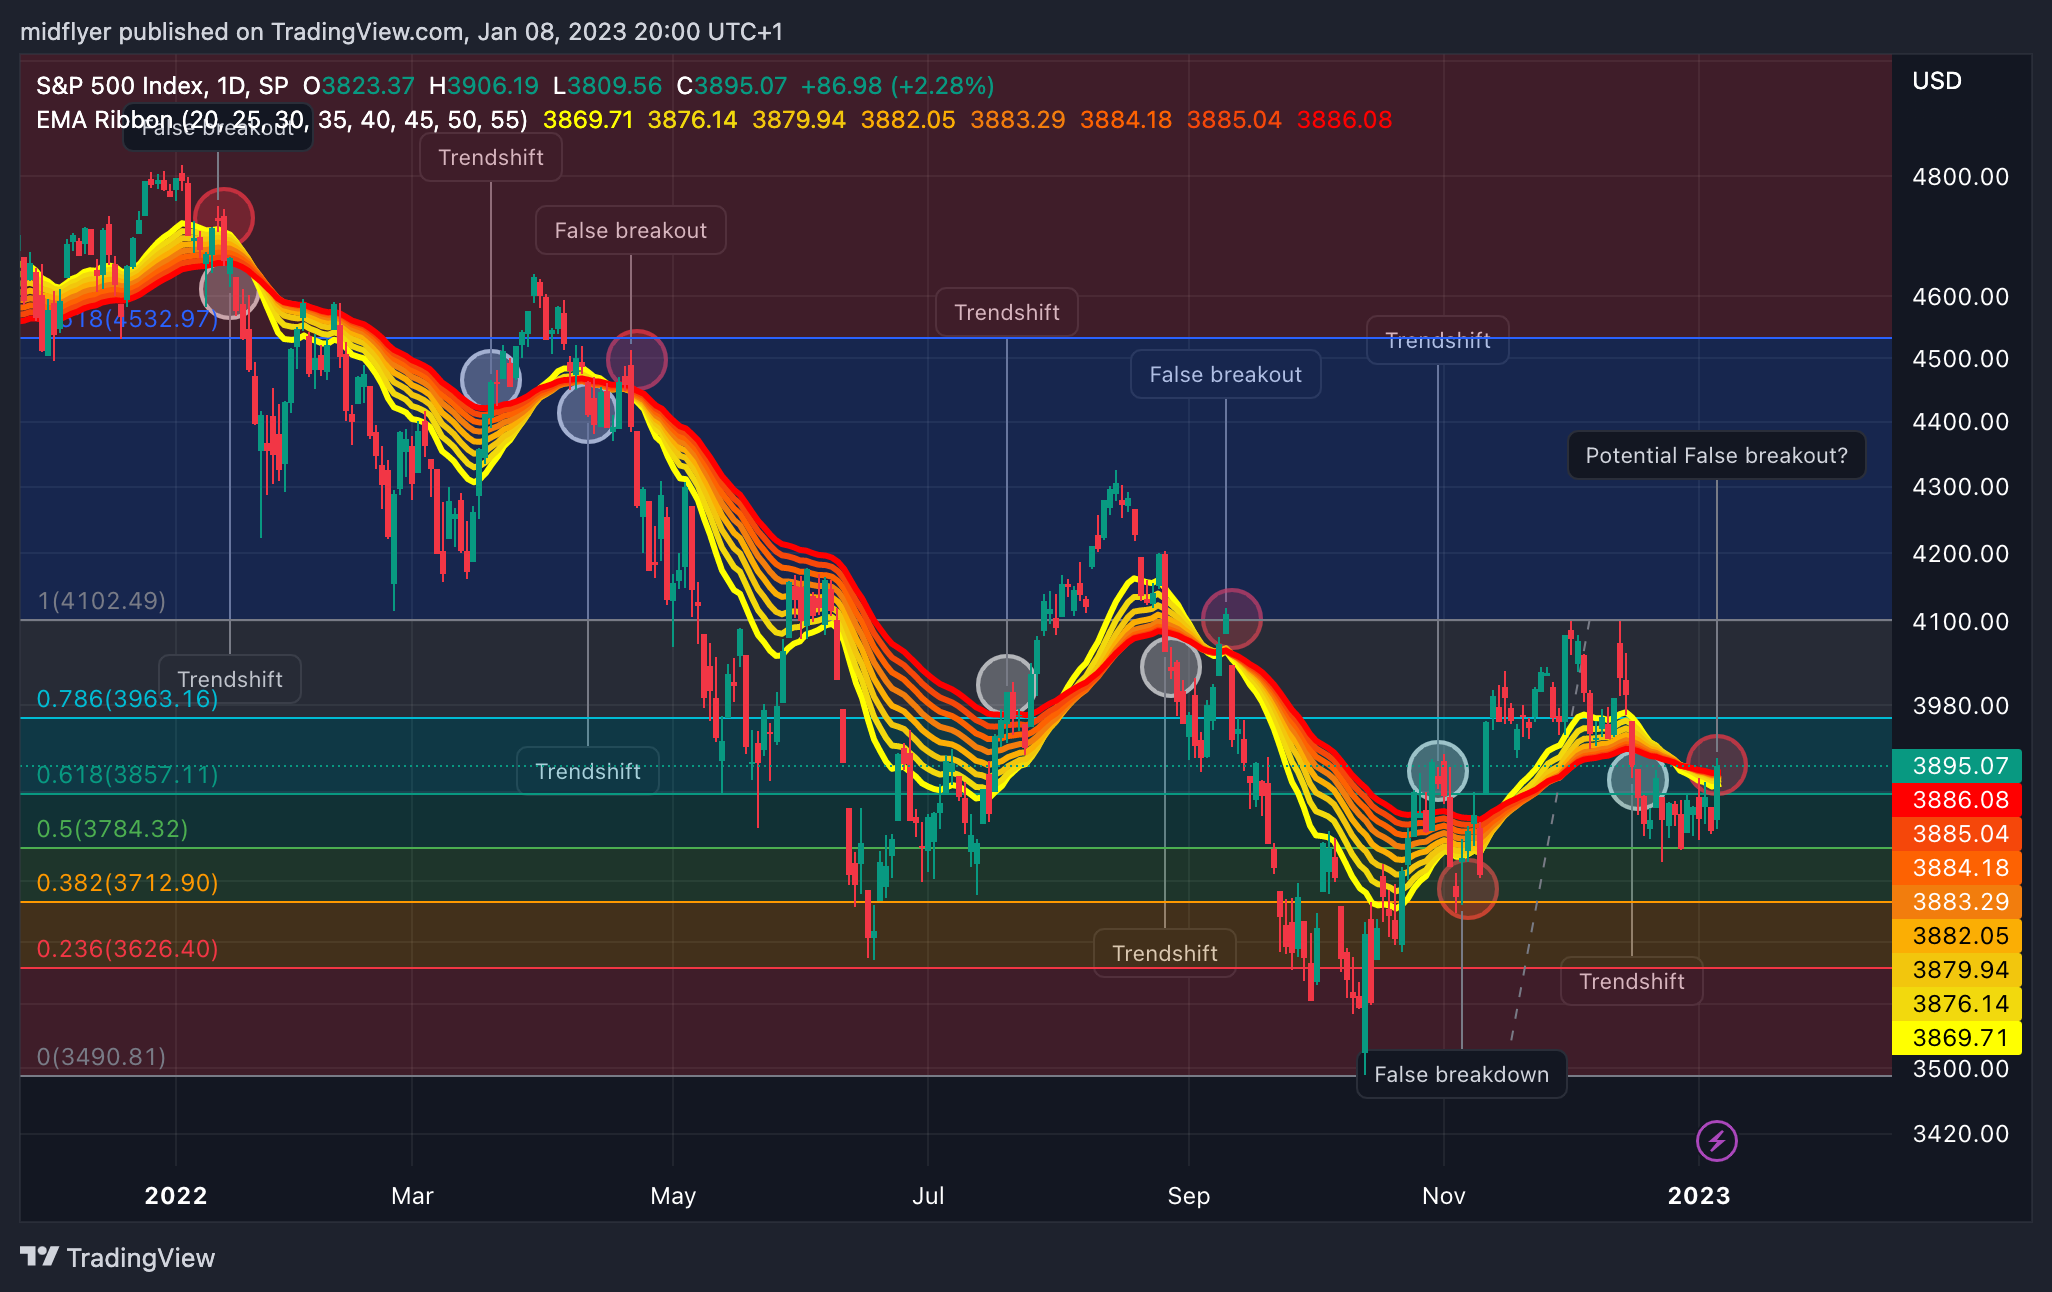
Task: Click the 2023 date on time axis
Action: pos(1699,1196)
